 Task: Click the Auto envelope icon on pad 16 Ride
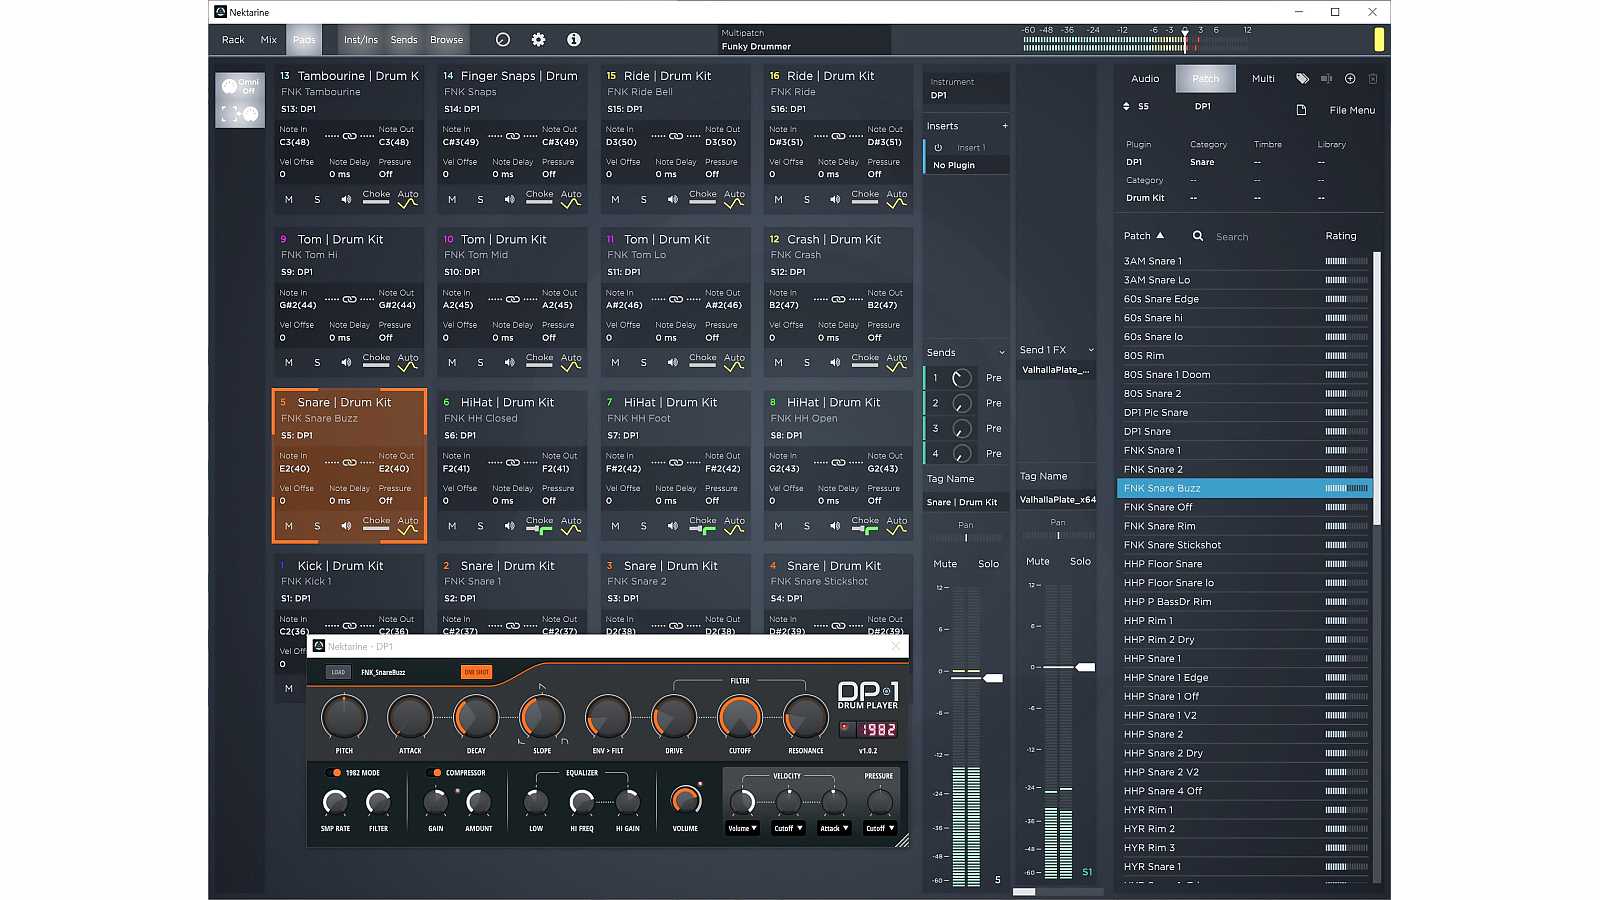[897, 199]
